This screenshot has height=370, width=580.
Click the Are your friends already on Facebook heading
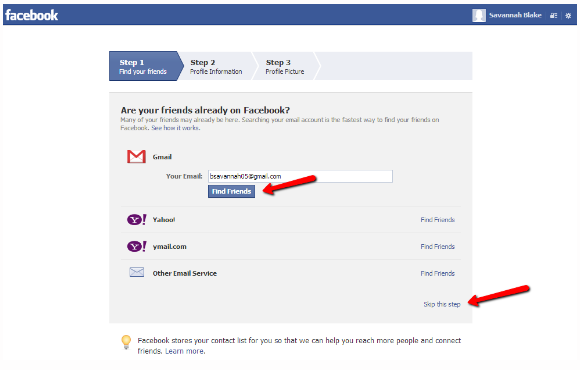(205, 110)
